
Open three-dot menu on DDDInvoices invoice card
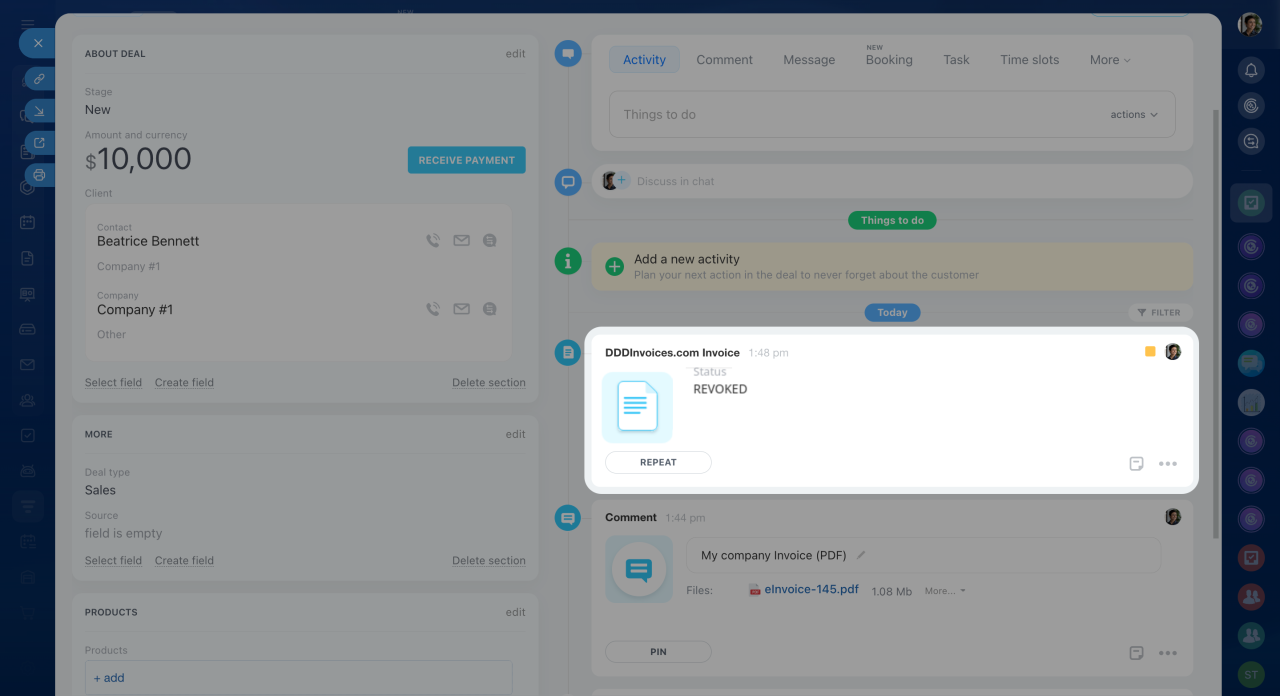1167,464
